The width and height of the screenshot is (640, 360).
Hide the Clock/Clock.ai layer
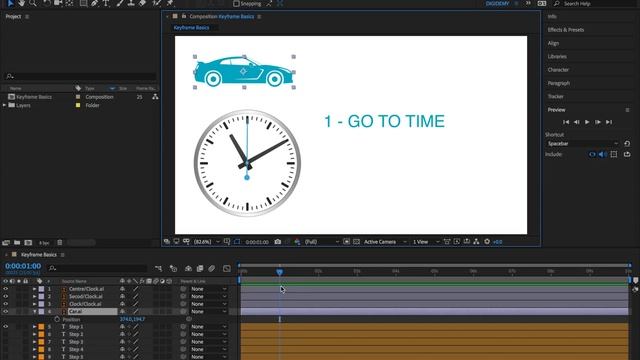(x=6, y=304)
